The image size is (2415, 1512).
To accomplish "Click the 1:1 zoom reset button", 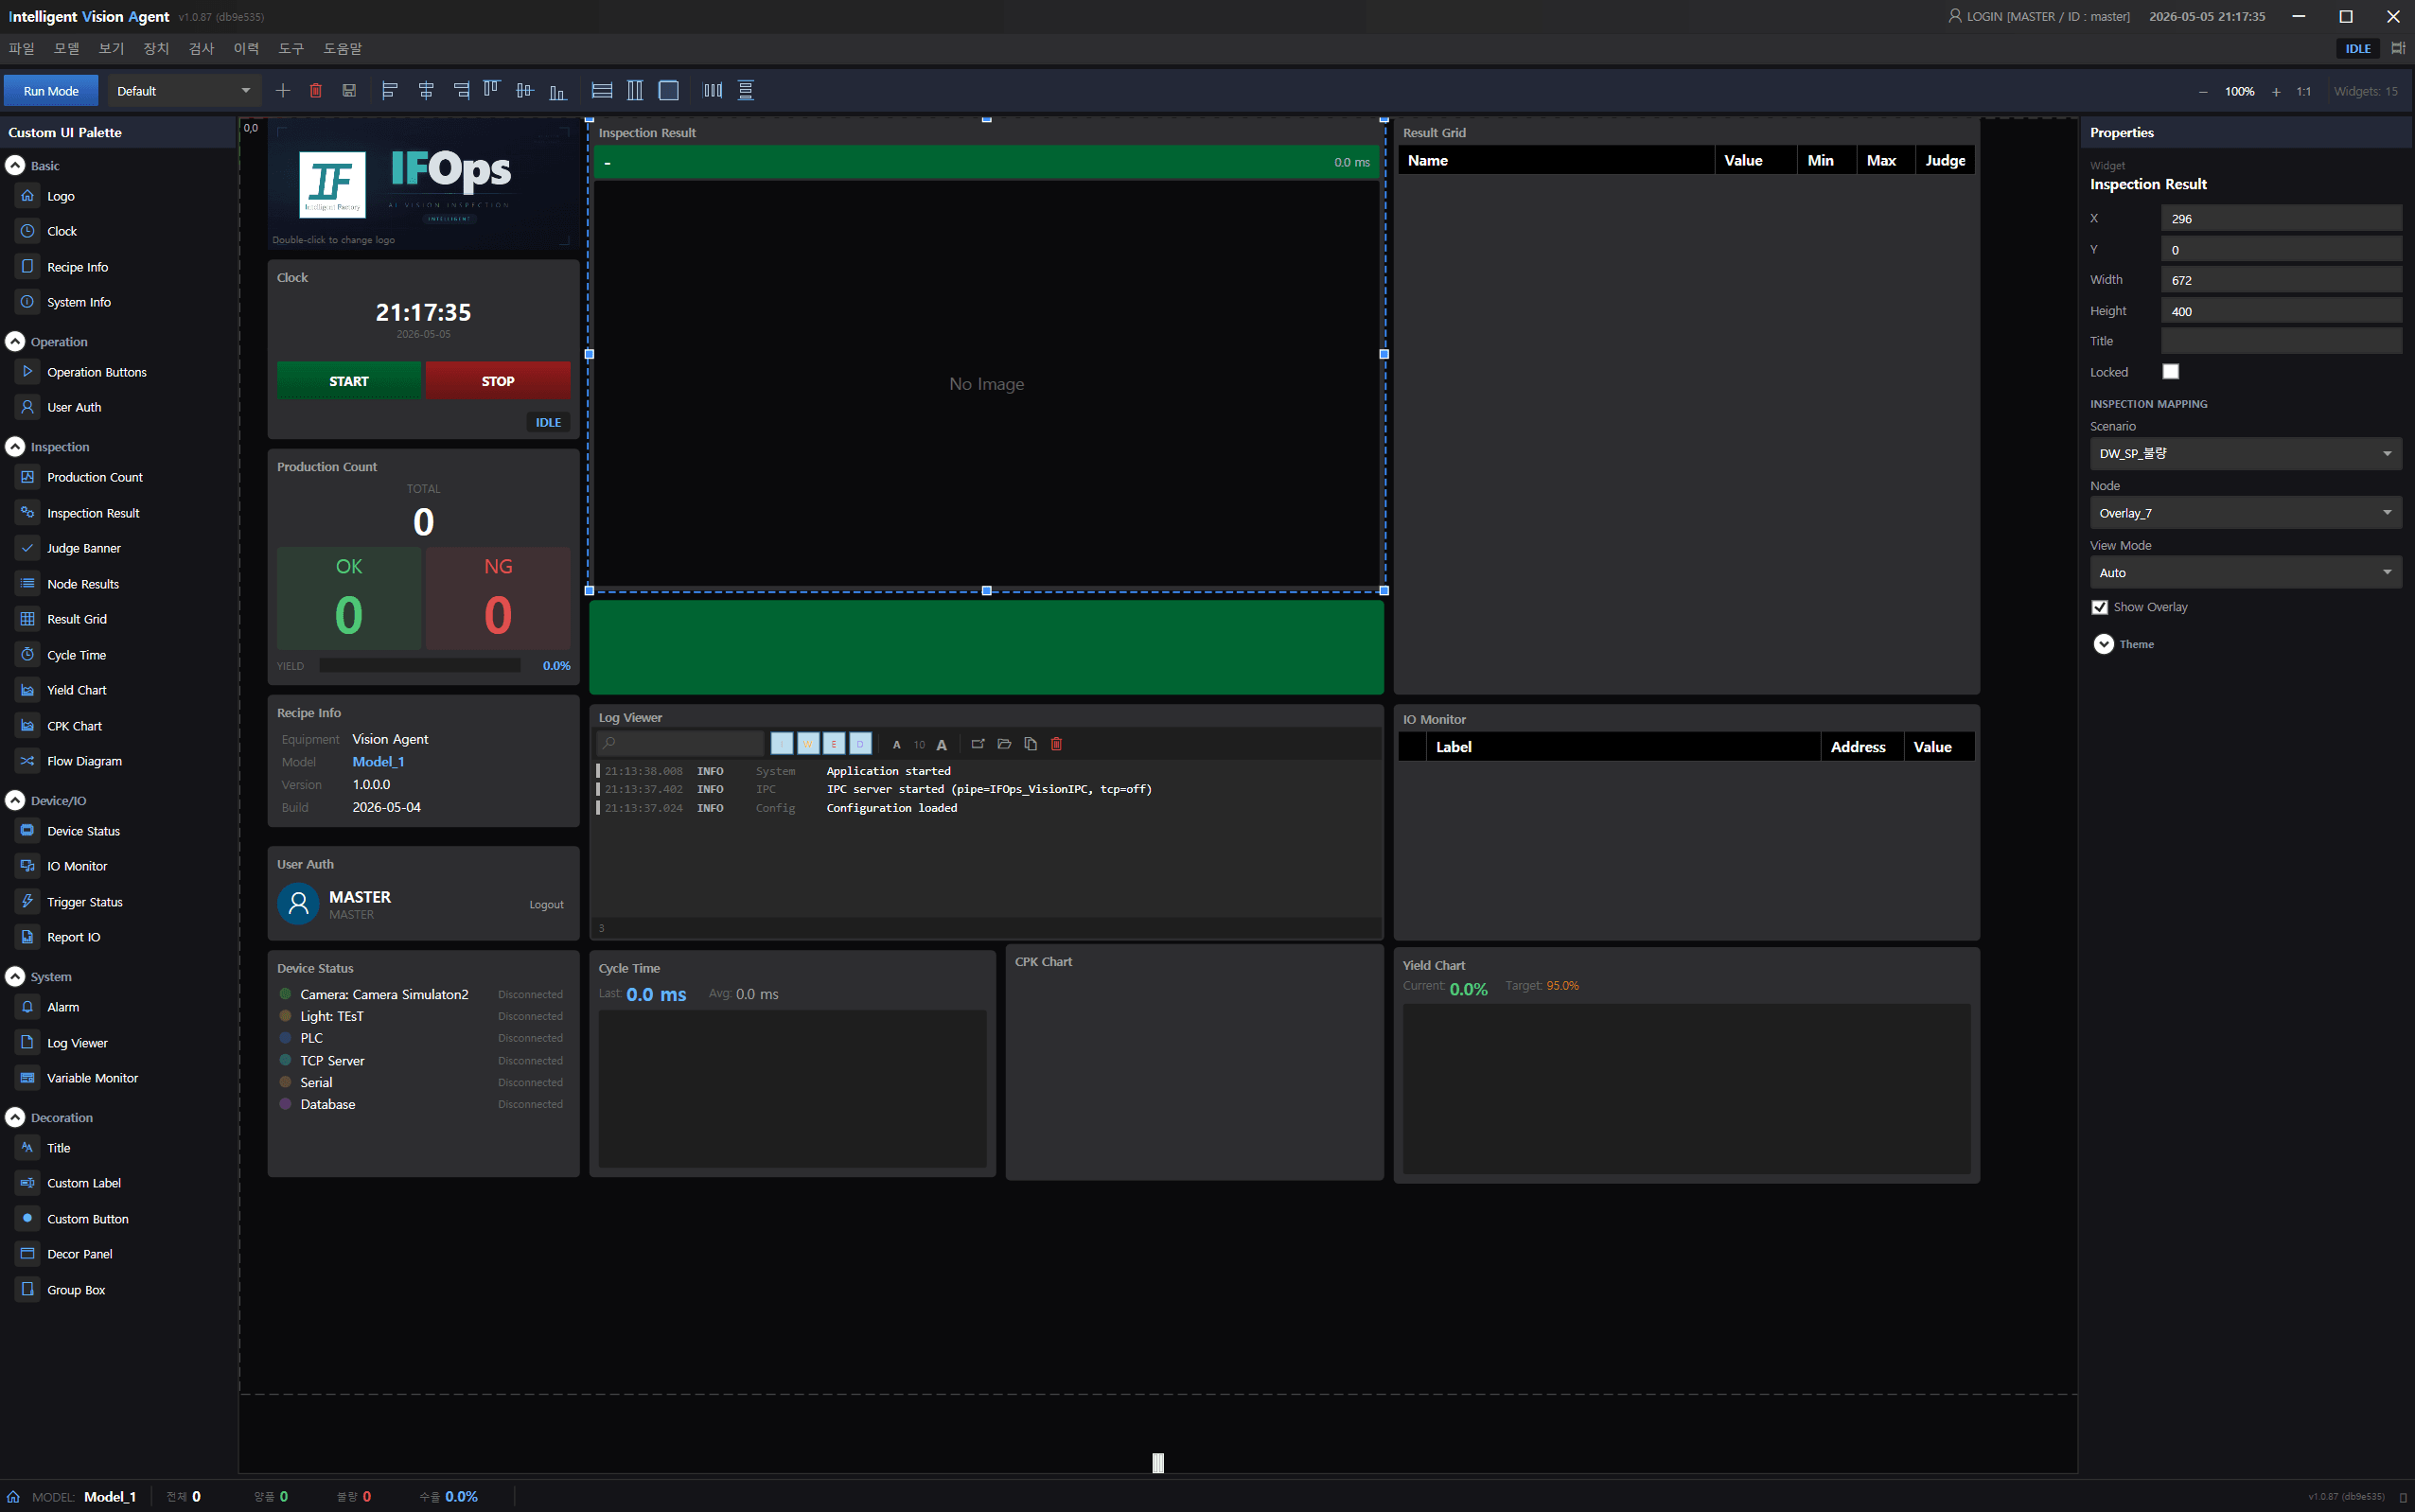I will tap(2304, 92).
